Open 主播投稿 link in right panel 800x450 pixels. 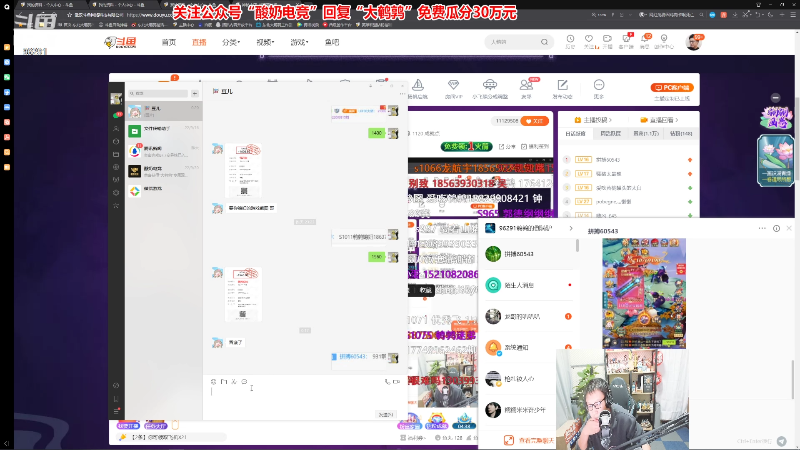pyautogui.click(x=593, y=120)
